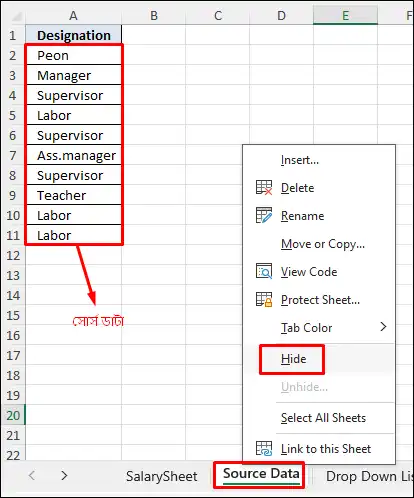Click the Delete sheet icon

[x=264, y=188]
